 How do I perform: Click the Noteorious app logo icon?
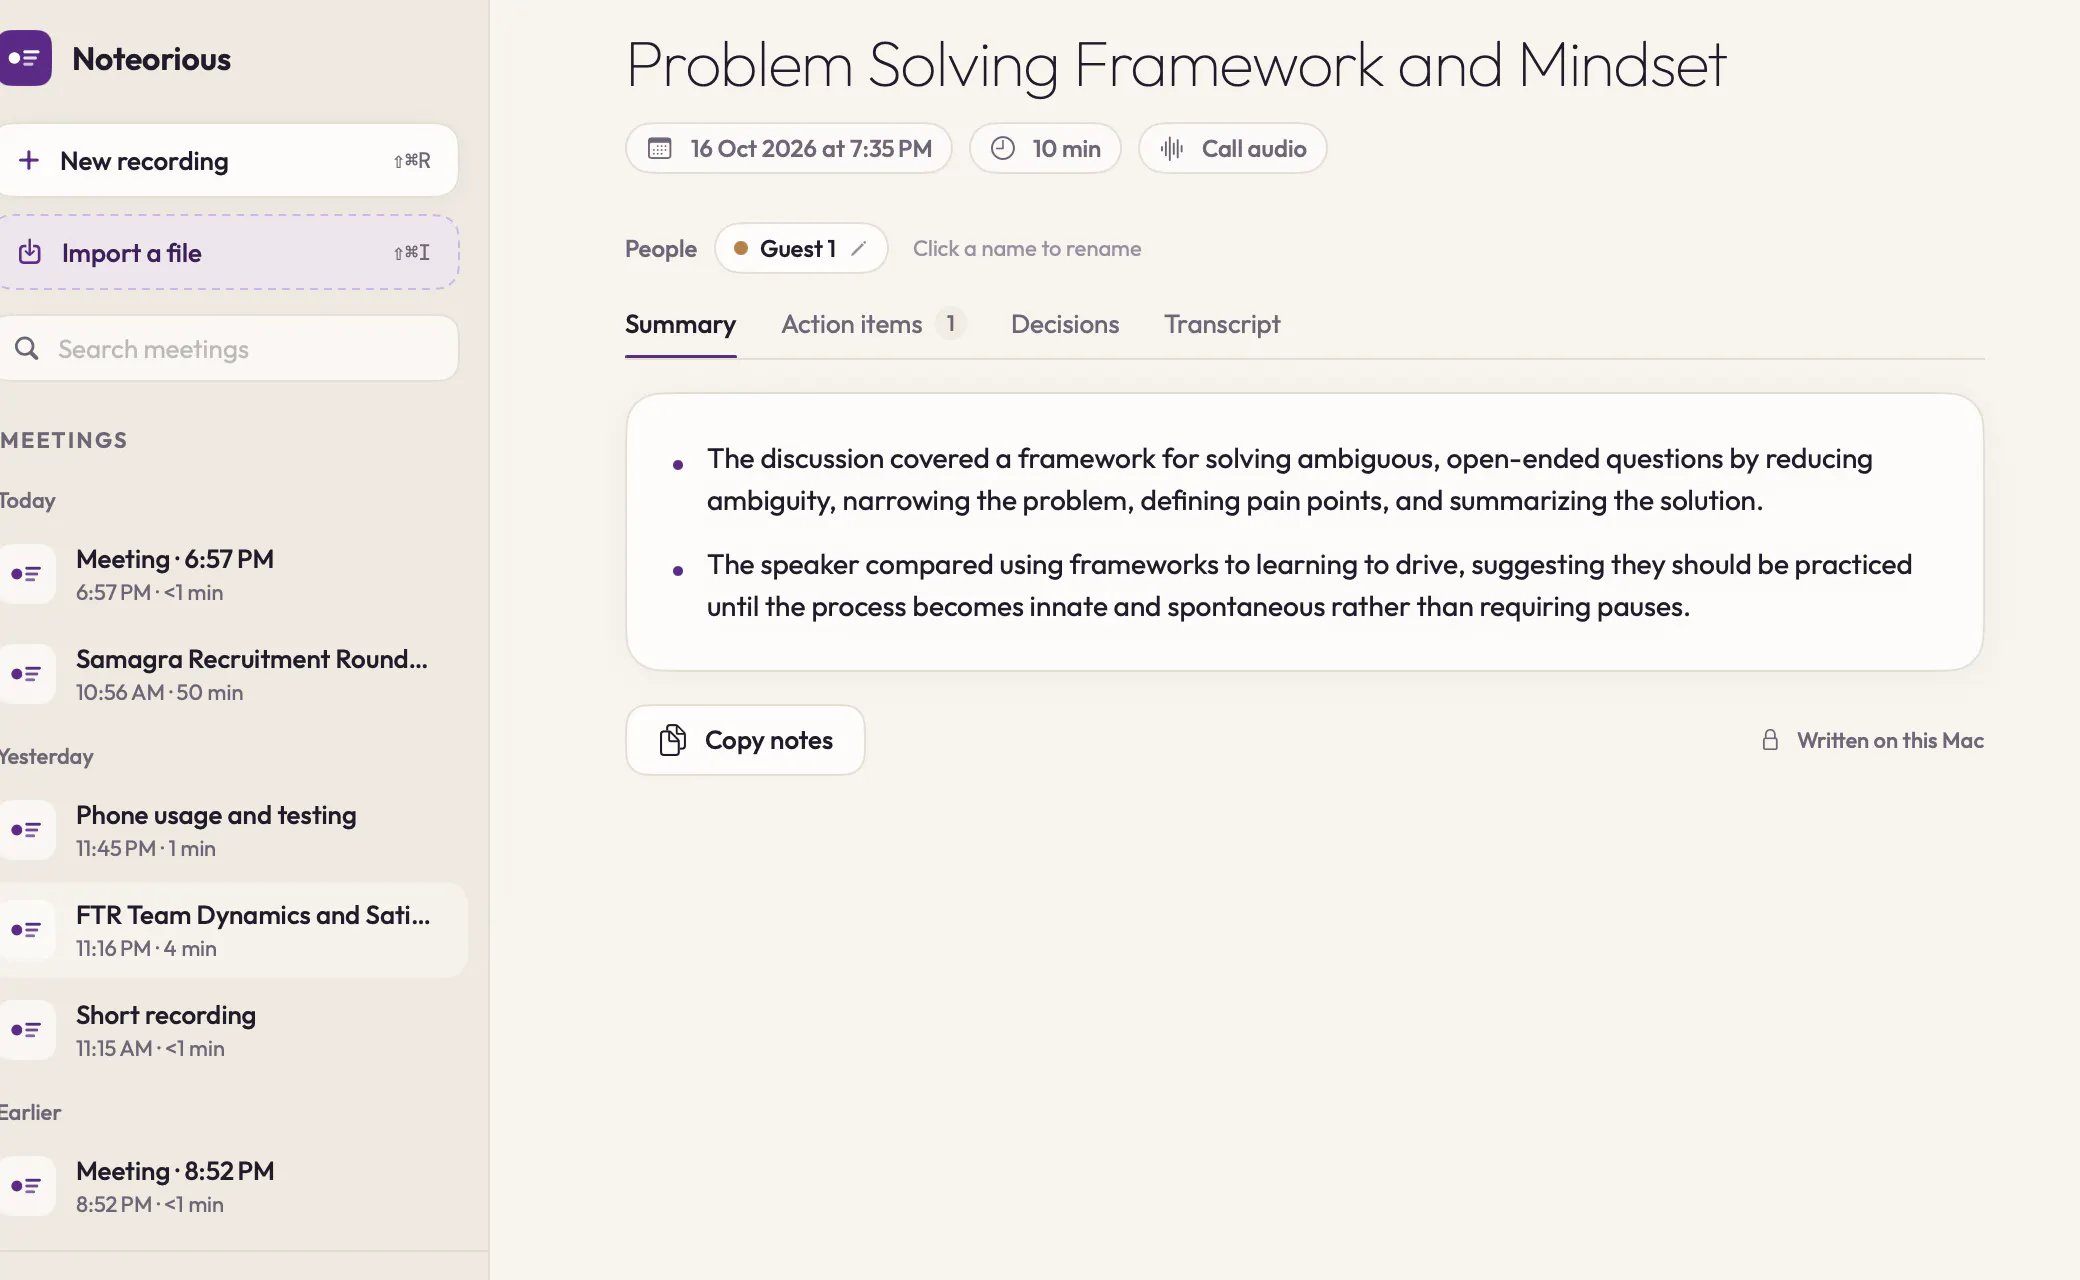tap(25, 58)
